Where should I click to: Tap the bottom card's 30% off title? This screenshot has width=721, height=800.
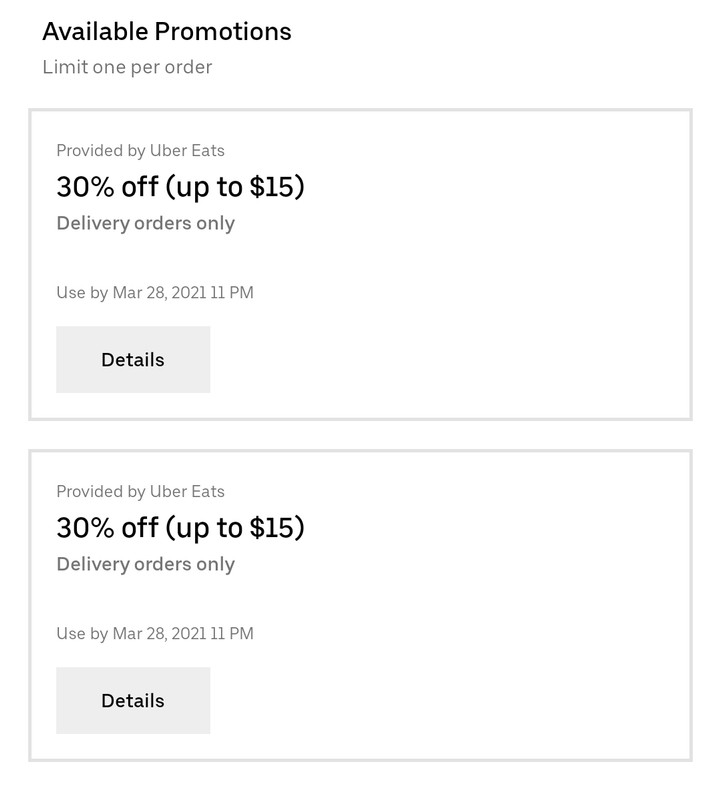180,528
